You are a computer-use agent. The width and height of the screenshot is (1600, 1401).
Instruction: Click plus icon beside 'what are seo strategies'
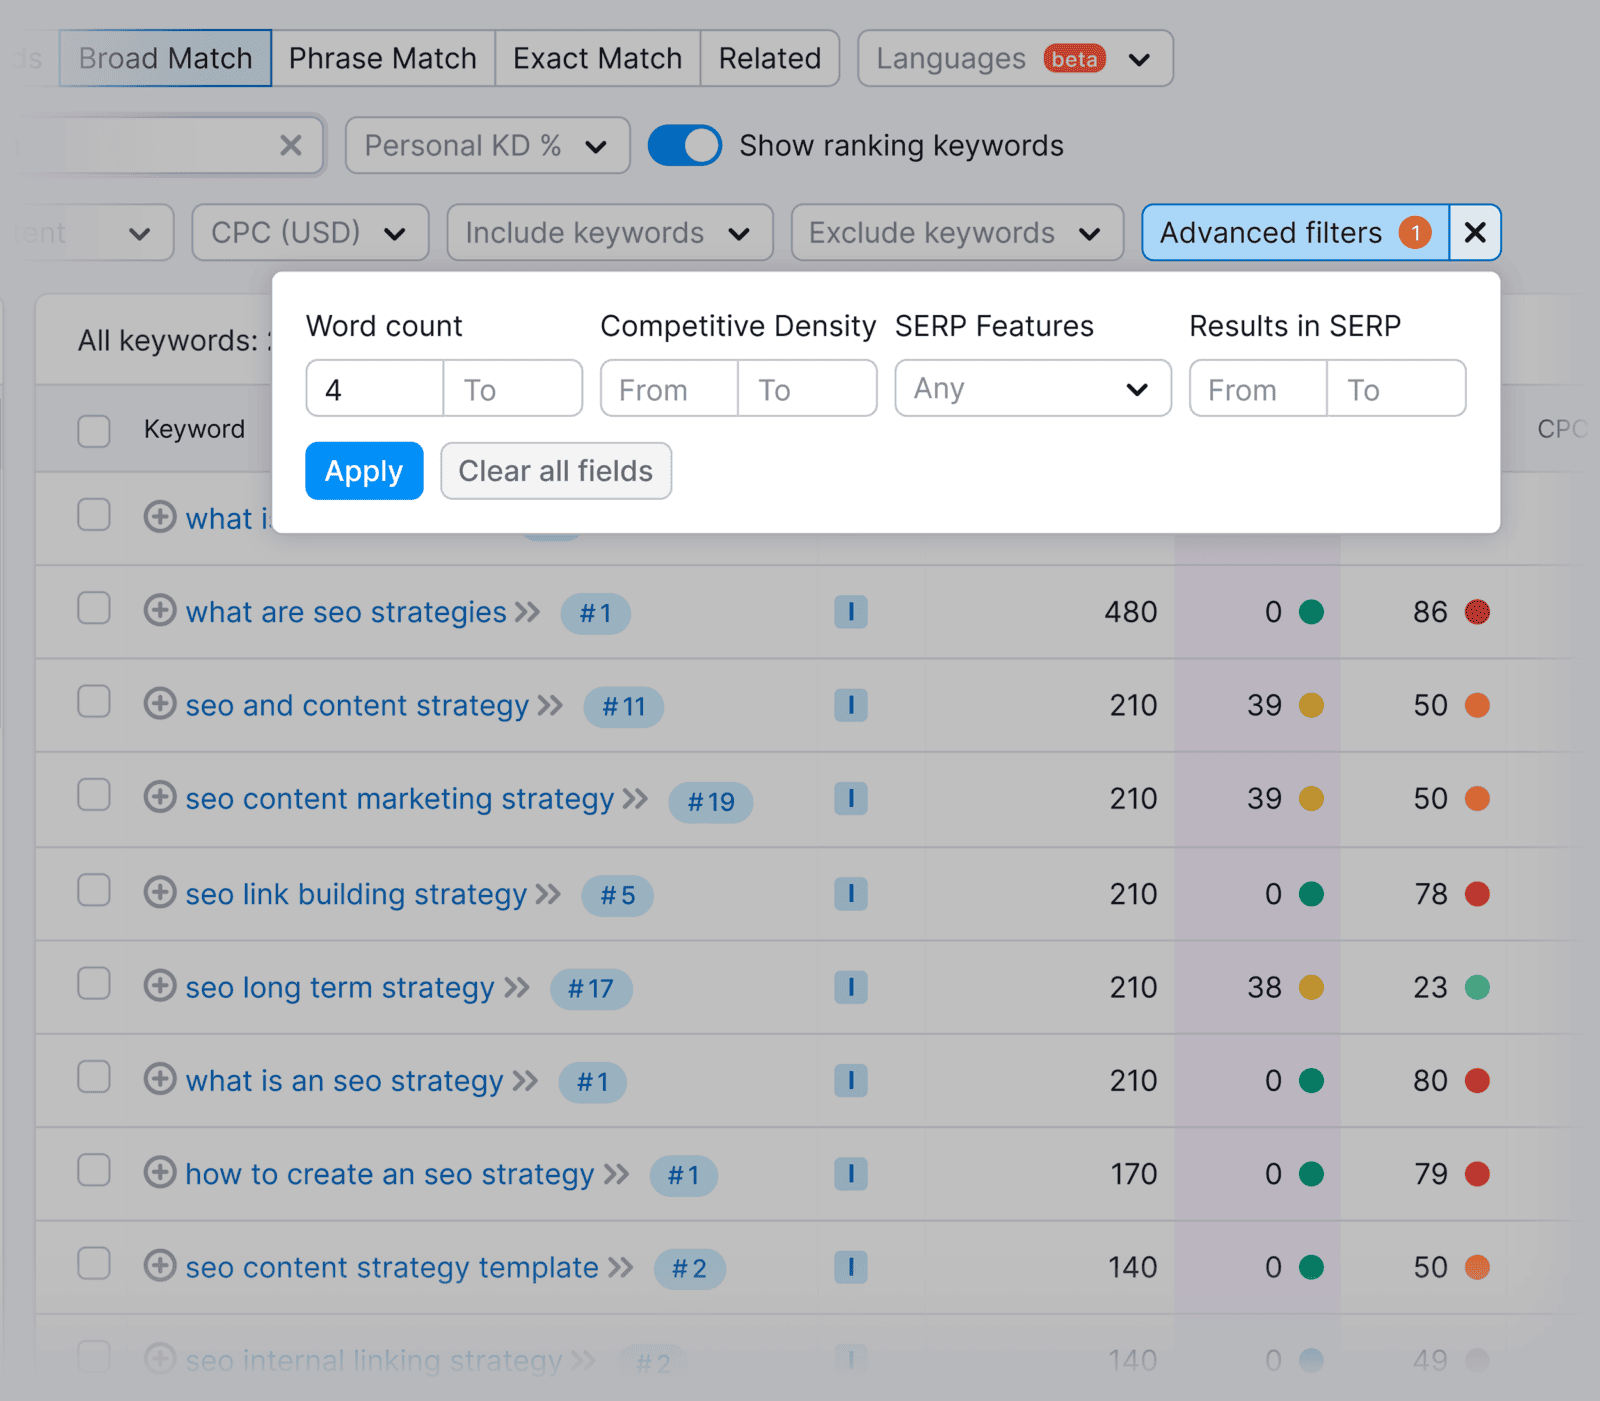coord(160,610)
